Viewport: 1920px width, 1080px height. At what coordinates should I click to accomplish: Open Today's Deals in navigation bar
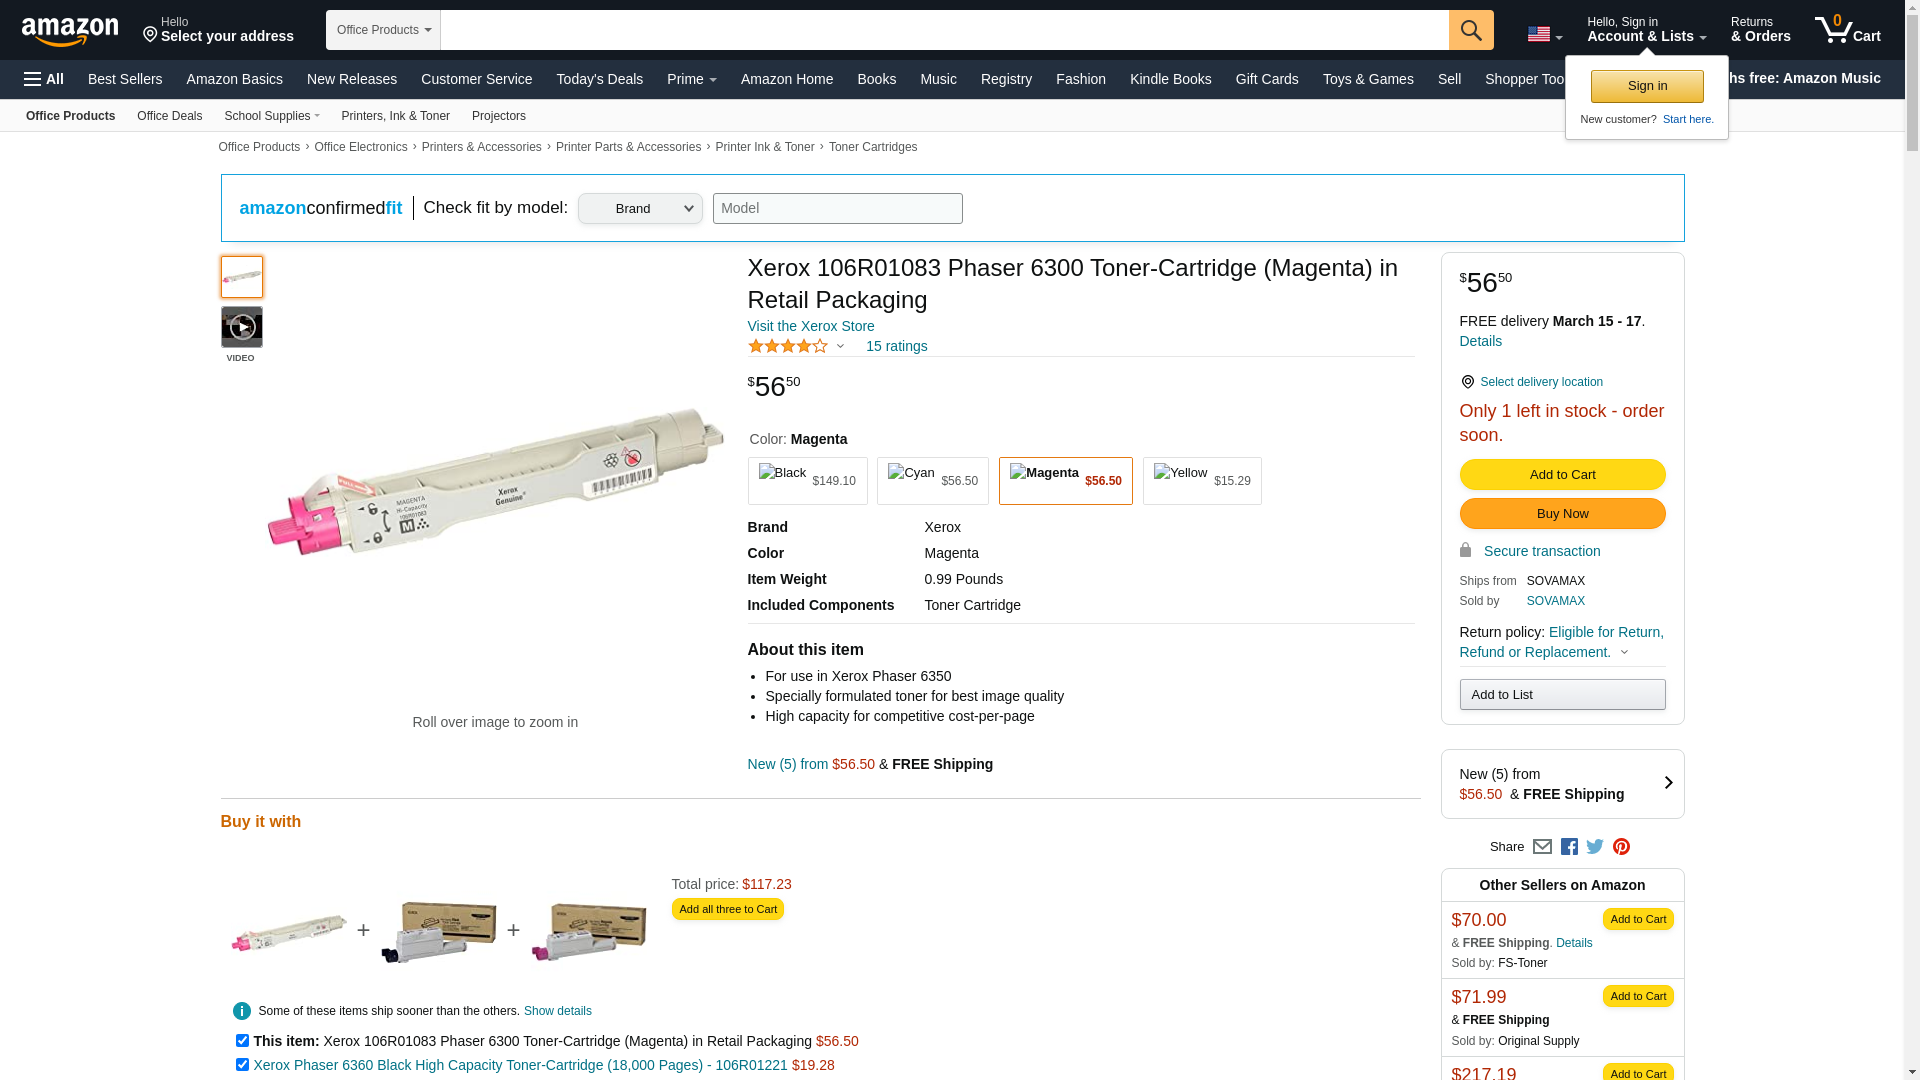click(x=599, y=79)
